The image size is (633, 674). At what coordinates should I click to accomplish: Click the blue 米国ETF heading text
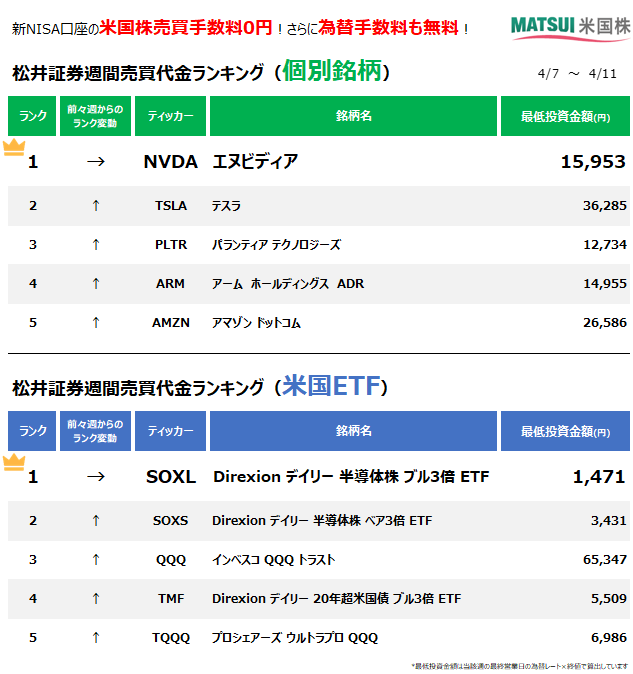[x=332, y=386]
